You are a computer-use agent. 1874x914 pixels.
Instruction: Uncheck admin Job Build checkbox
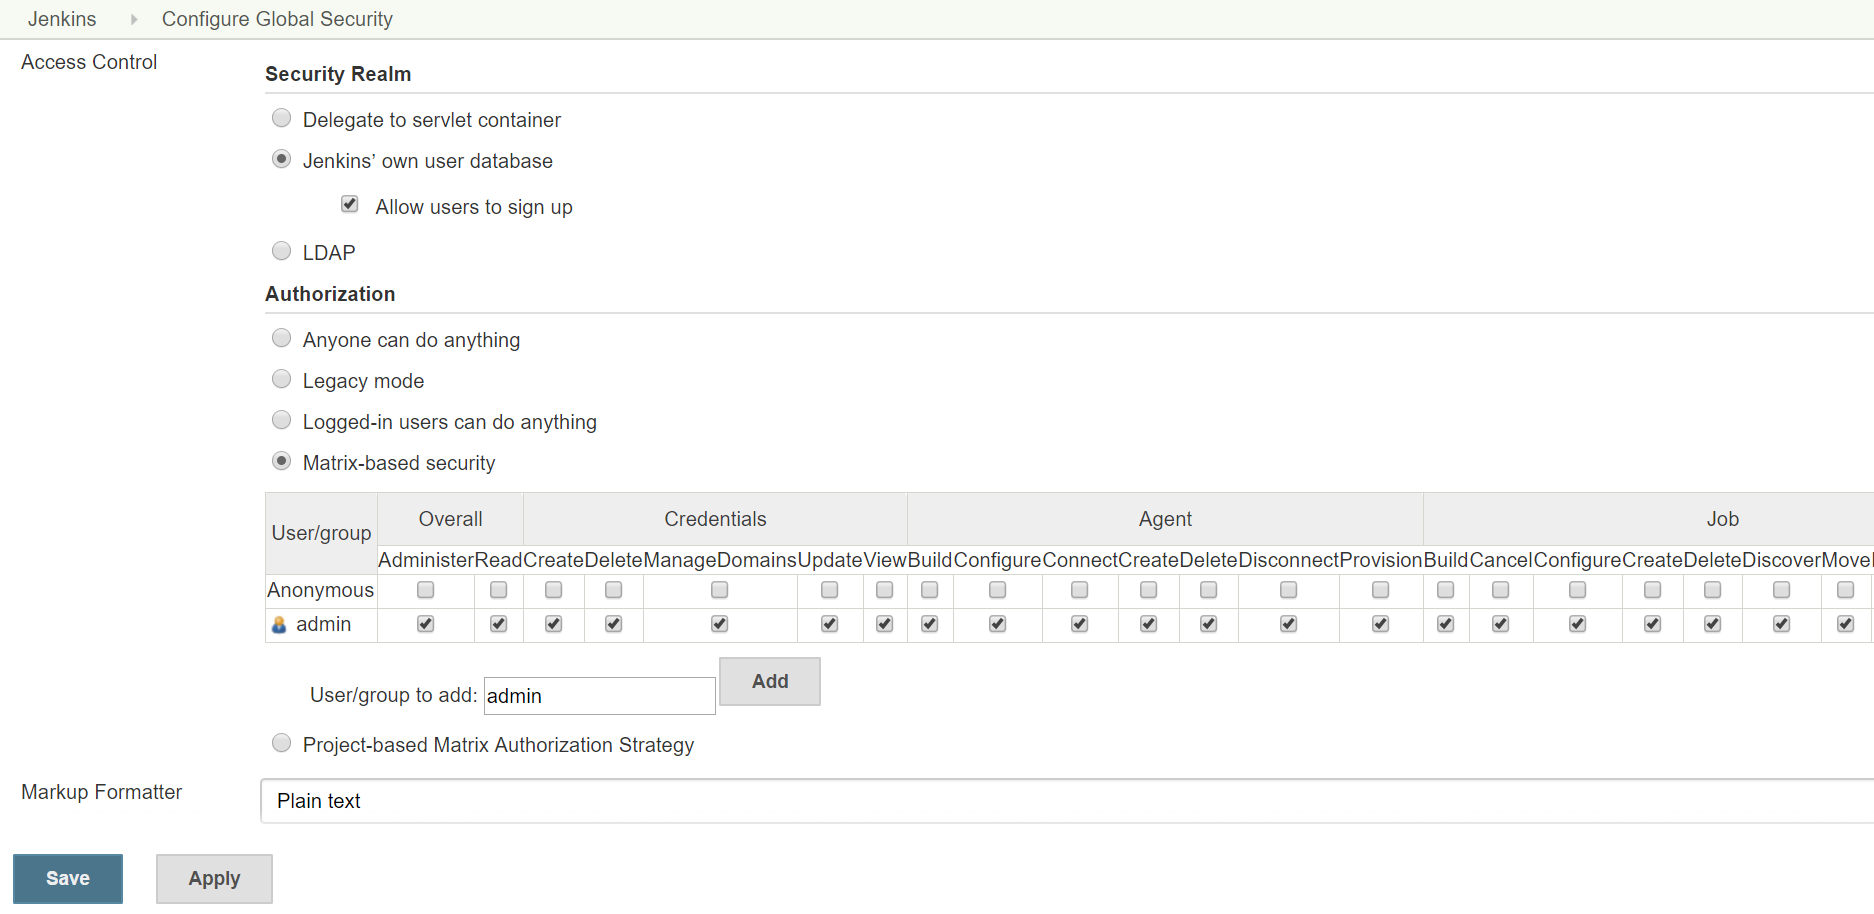click(1446, 624)
